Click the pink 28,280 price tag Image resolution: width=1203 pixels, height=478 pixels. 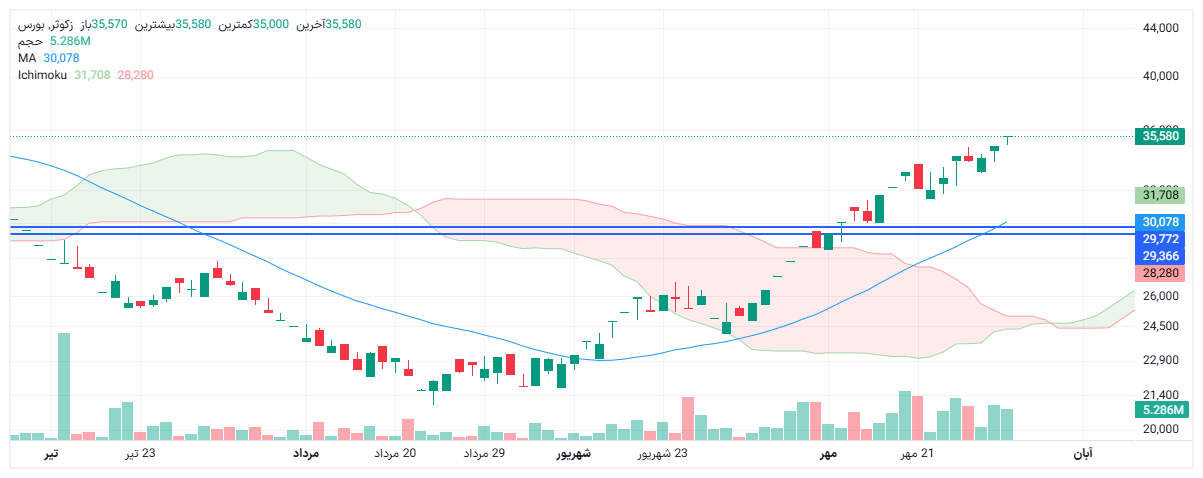tap(1160, 273)
